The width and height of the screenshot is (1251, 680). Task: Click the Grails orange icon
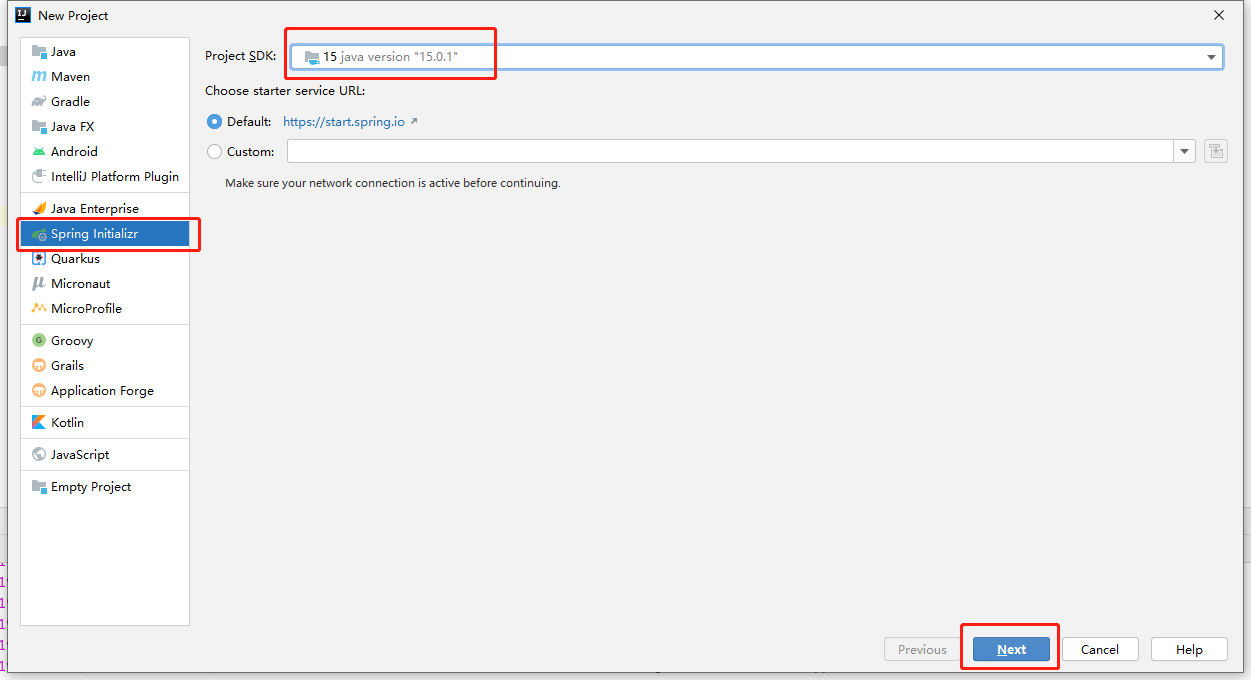(39, 366)
